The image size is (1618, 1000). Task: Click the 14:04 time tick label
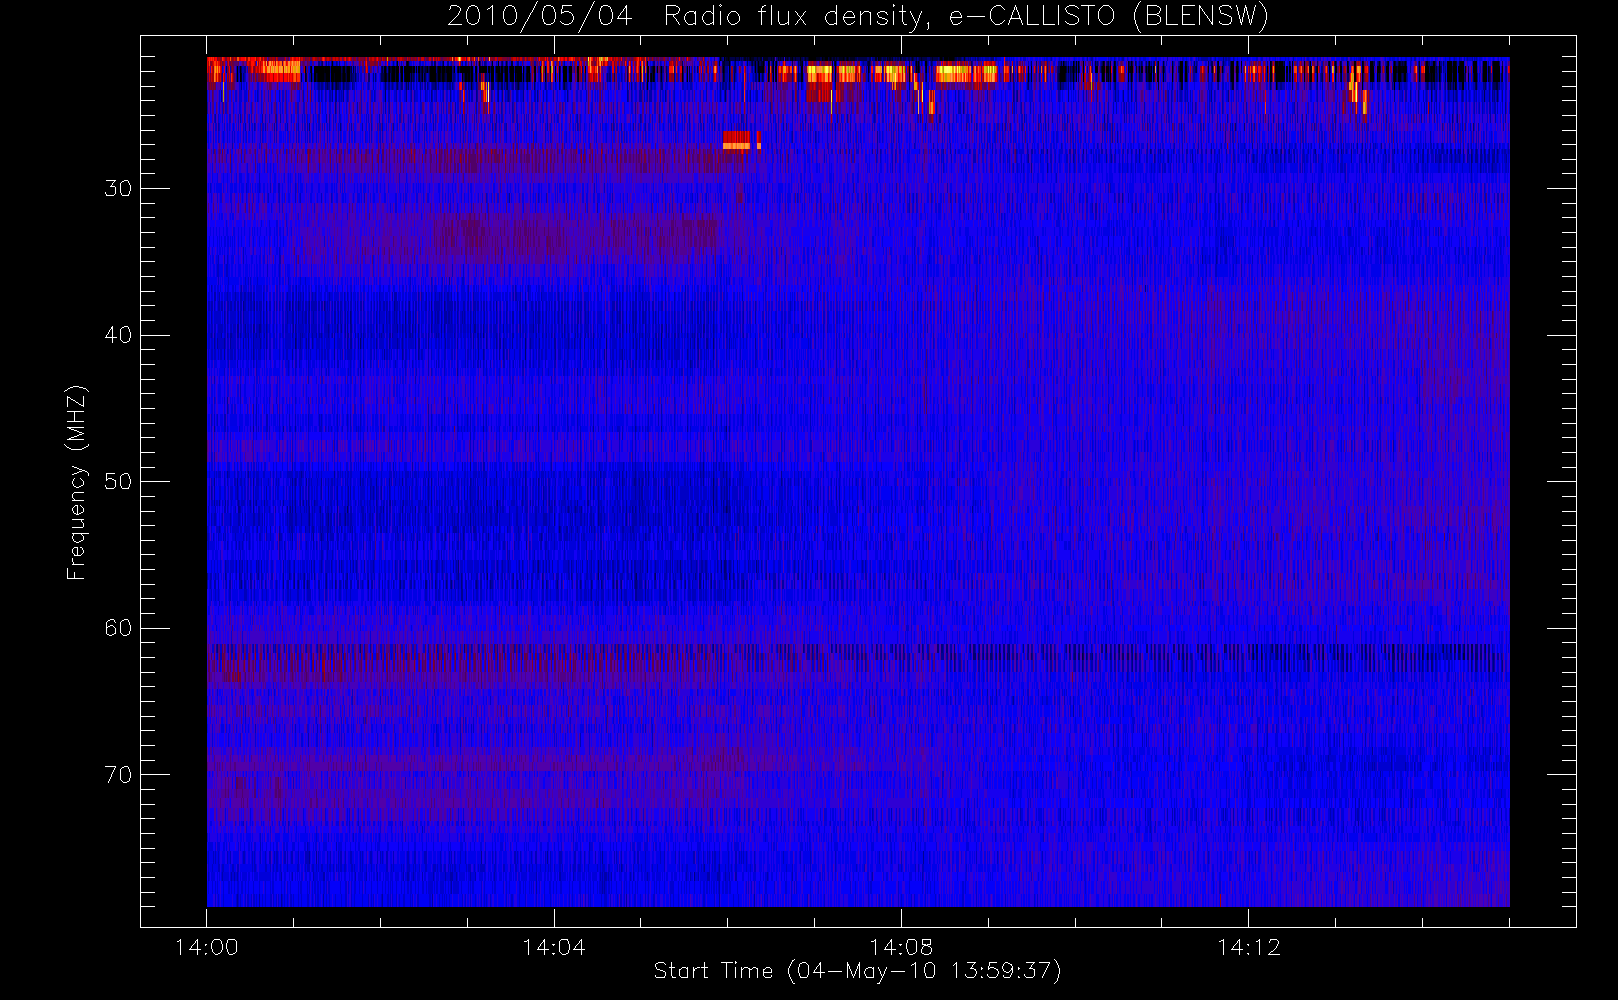pos(553,947)
